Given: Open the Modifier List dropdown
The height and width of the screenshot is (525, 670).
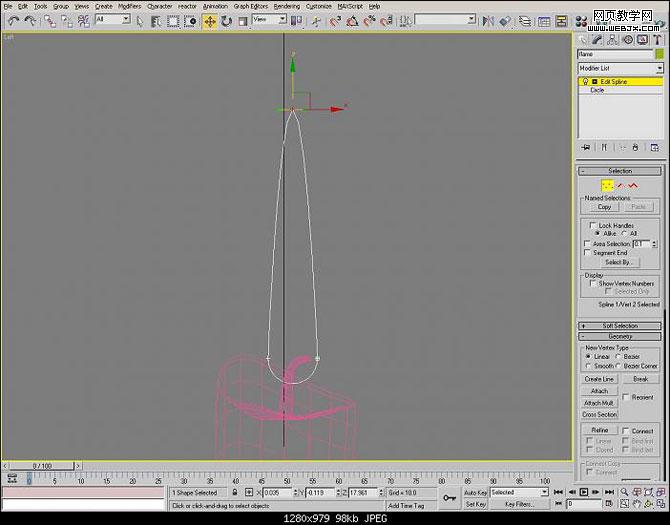Looking at the screenshot, I should coord(620,68).
